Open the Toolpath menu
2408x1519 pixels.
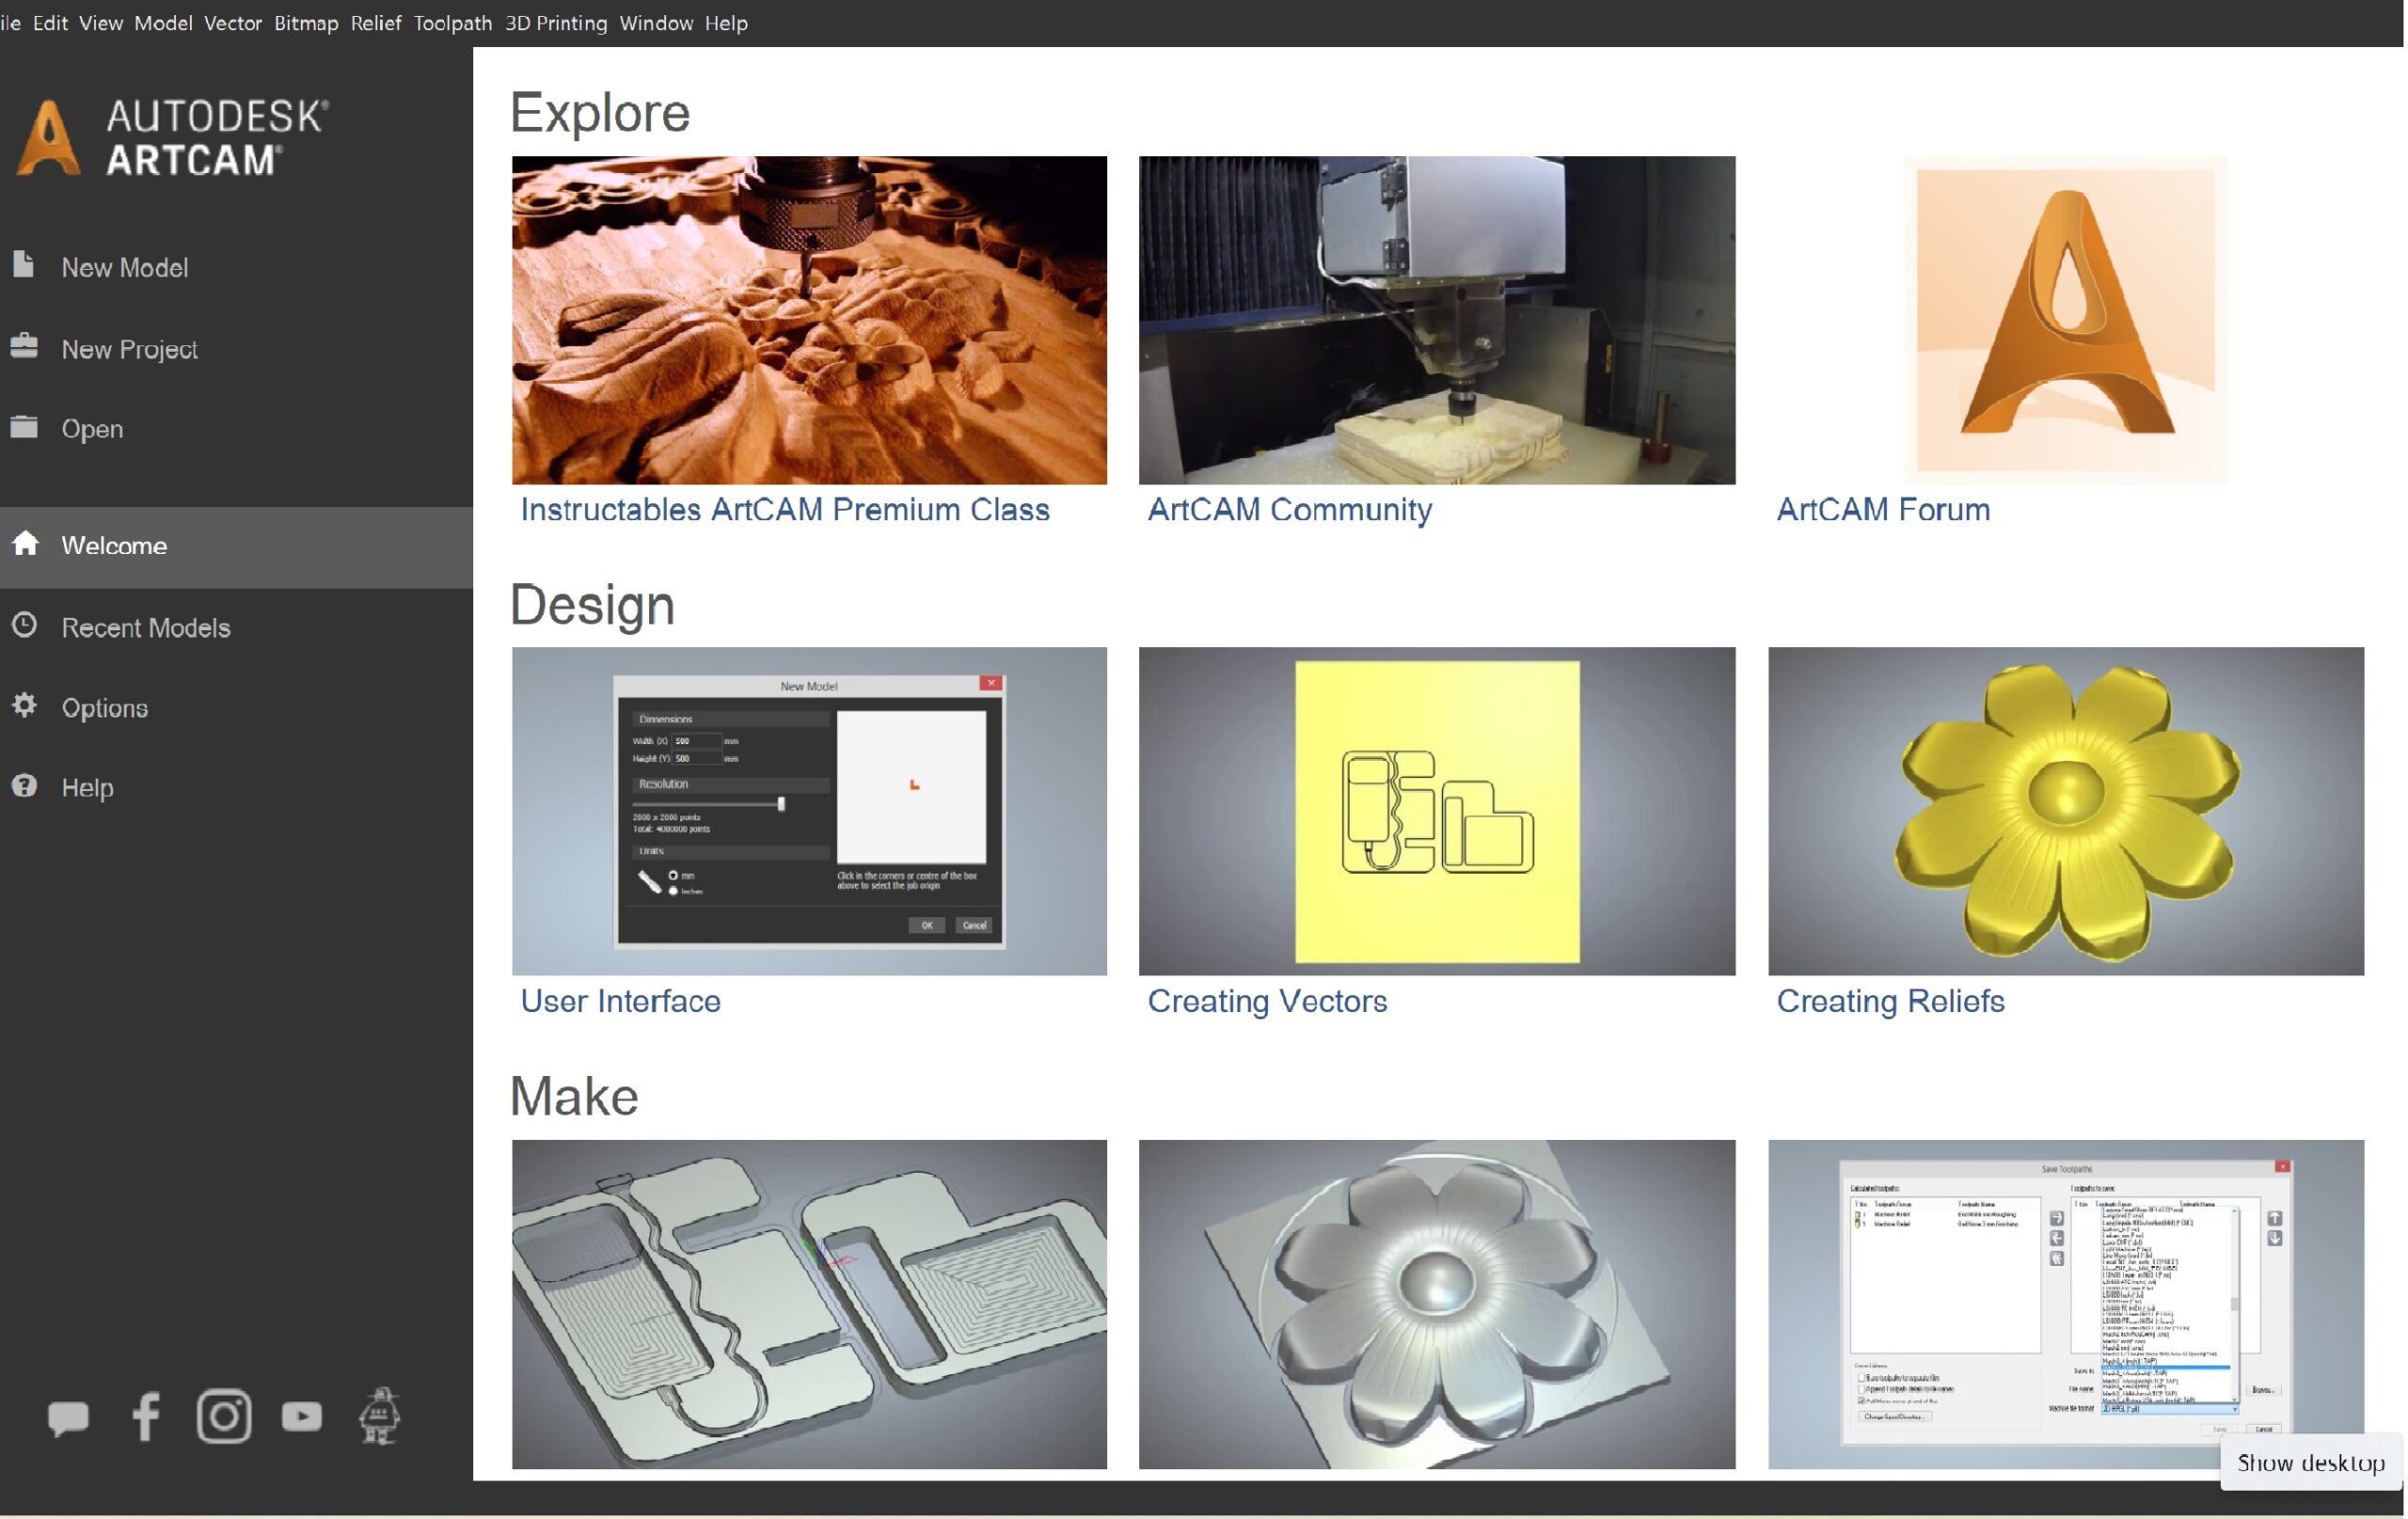[x=452, y=22]
